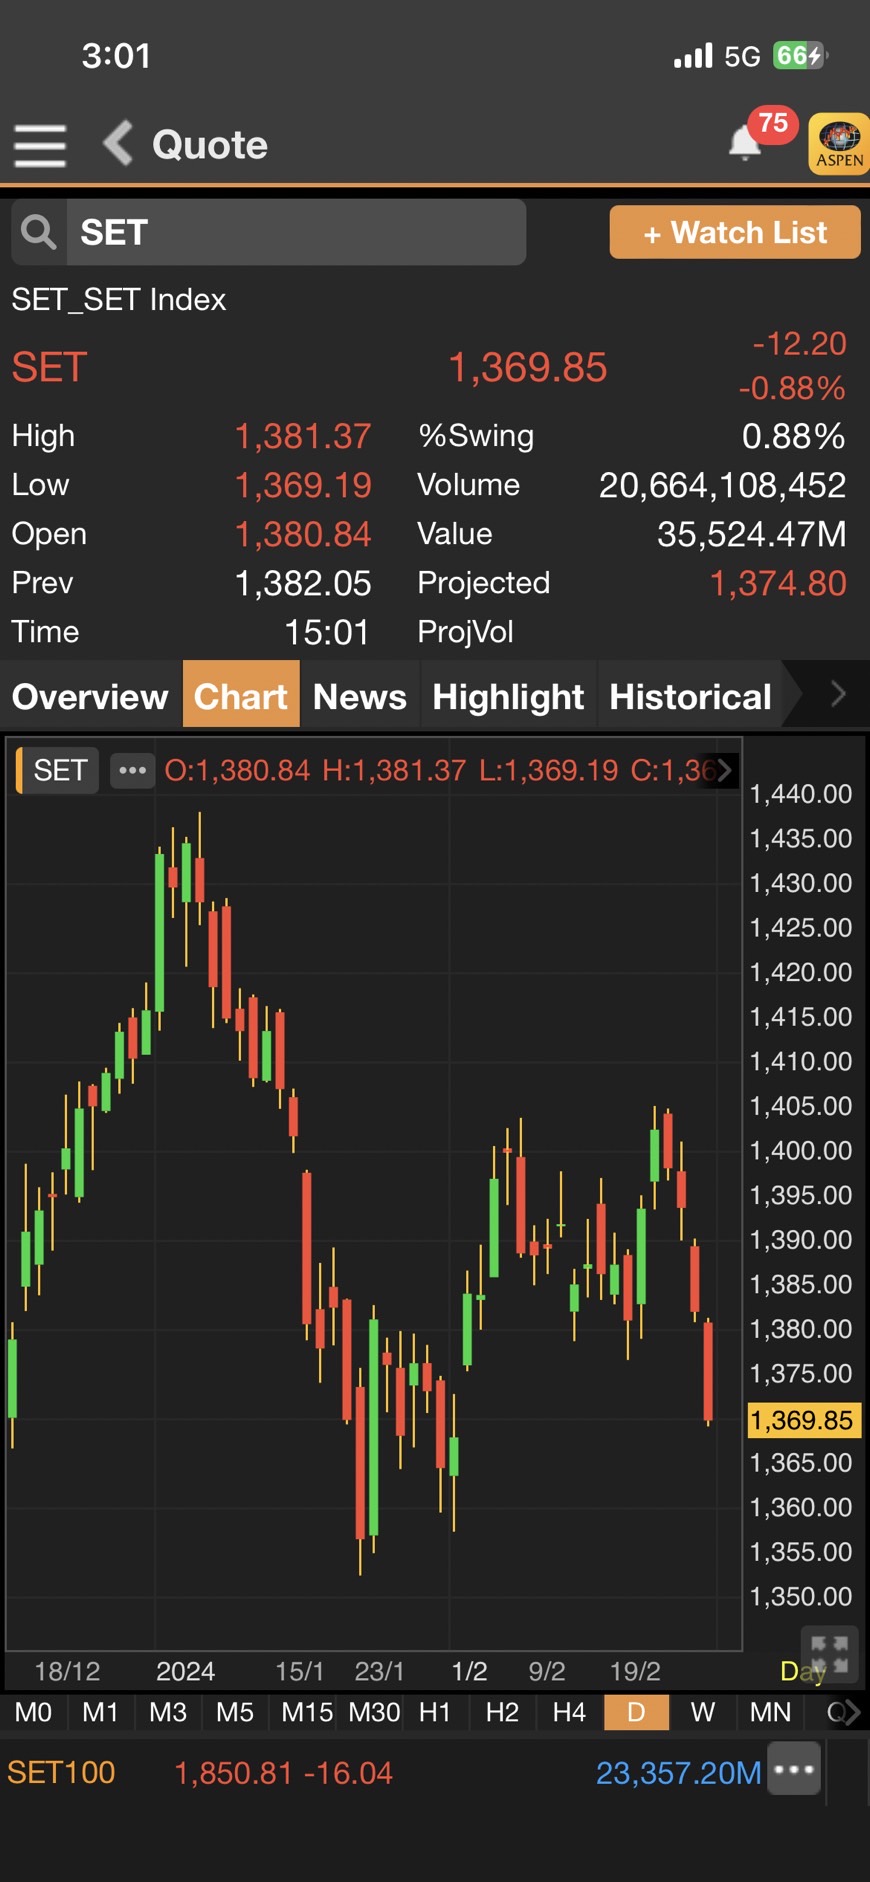Choose the H1 timeframe

(x=435, y=1713)
